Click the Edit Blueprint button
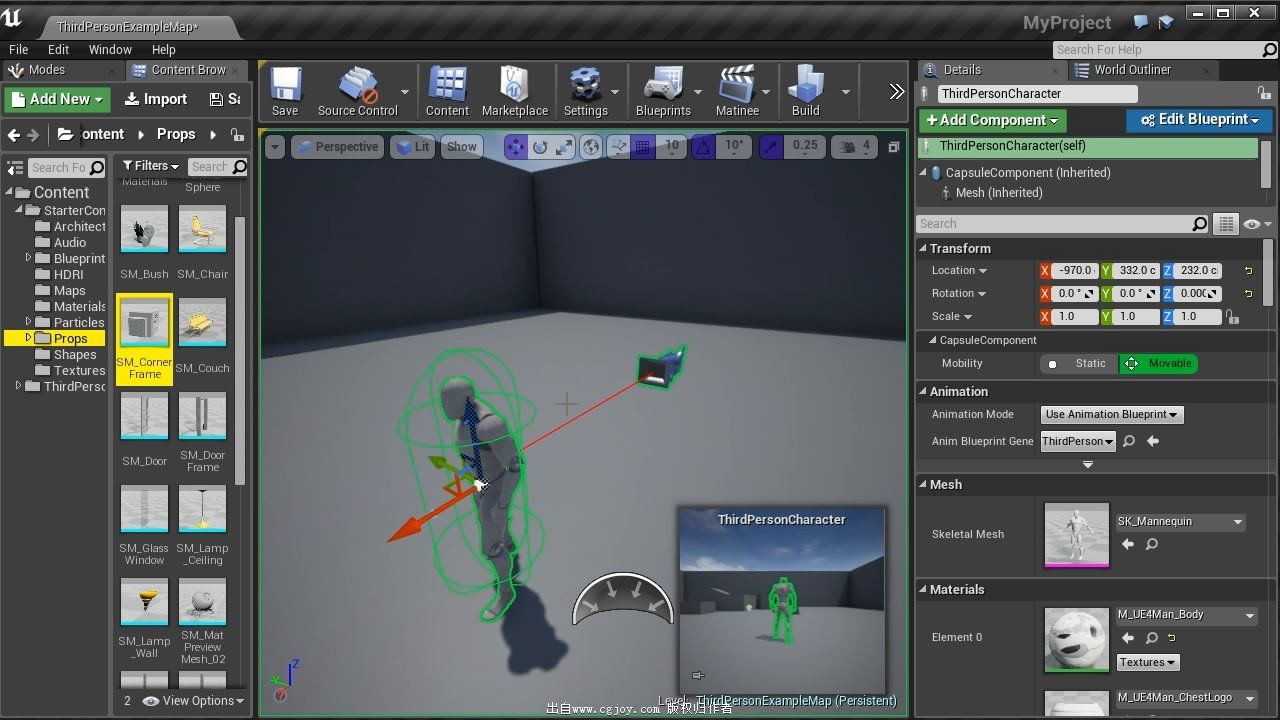 tap(1199, 120)
